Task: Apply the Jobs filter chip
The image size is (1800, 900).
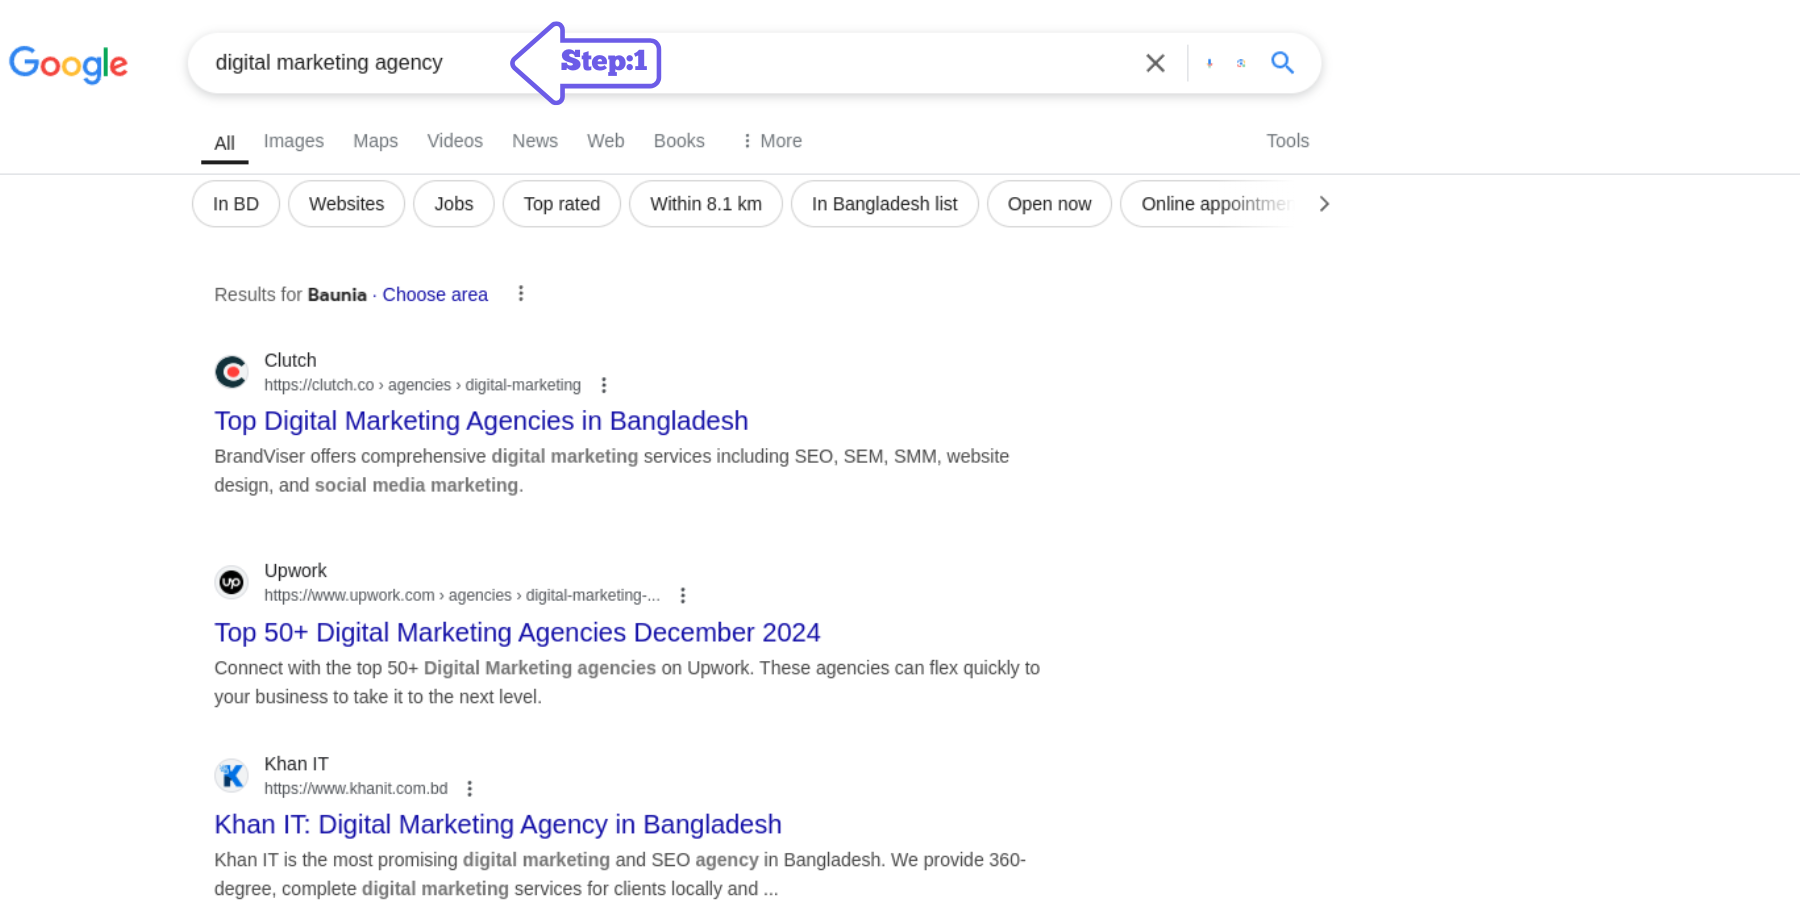Action: tap(454, 204)
